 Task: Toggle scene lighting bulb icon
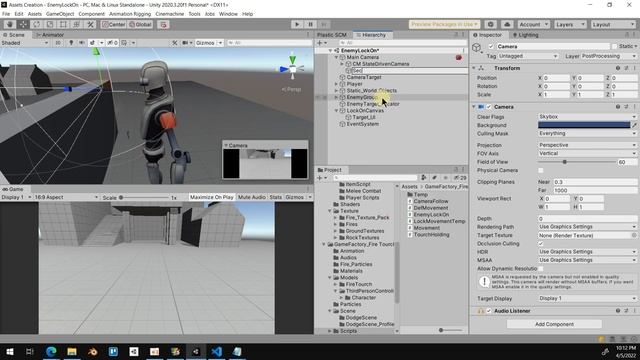71,42
